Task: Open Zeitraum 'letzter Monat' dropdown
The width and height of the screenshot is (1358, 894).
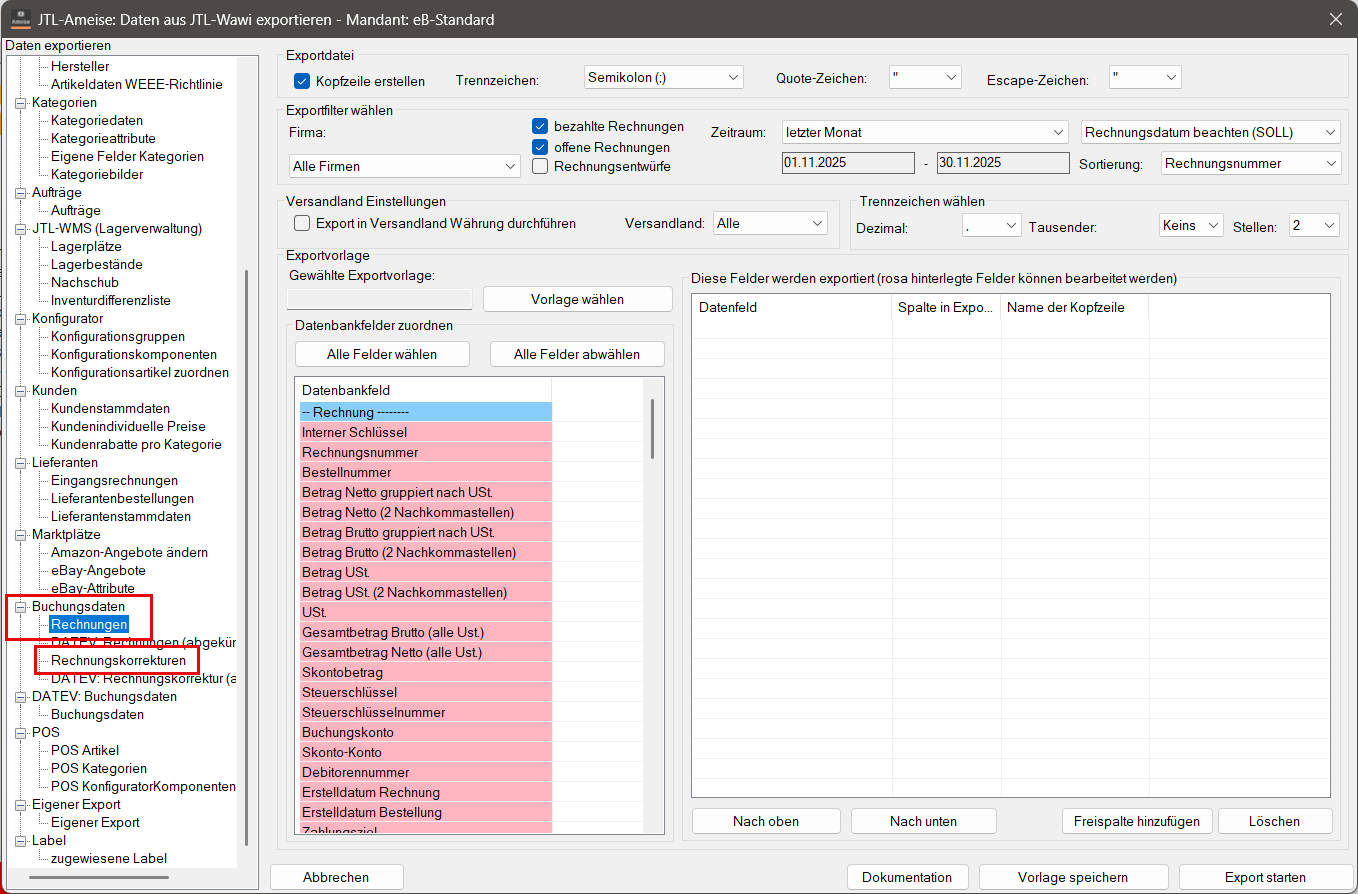Action: coord(925,132)
